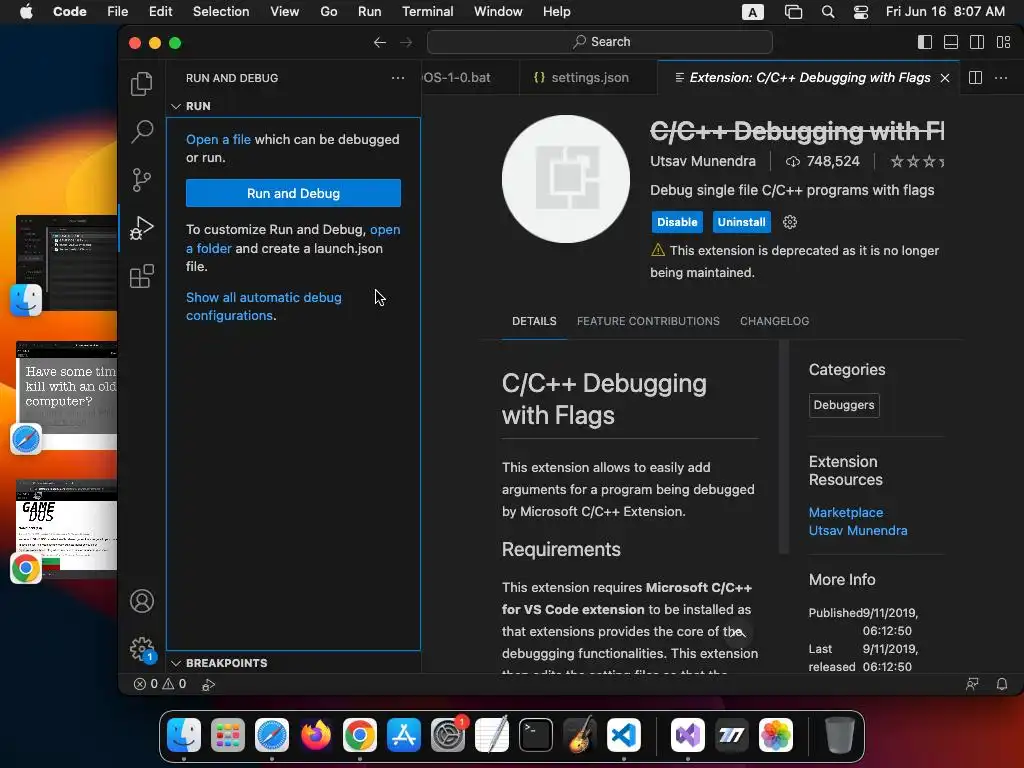Open Terminal from the Dock
The image size is (1024, 768).
(536, 735)
